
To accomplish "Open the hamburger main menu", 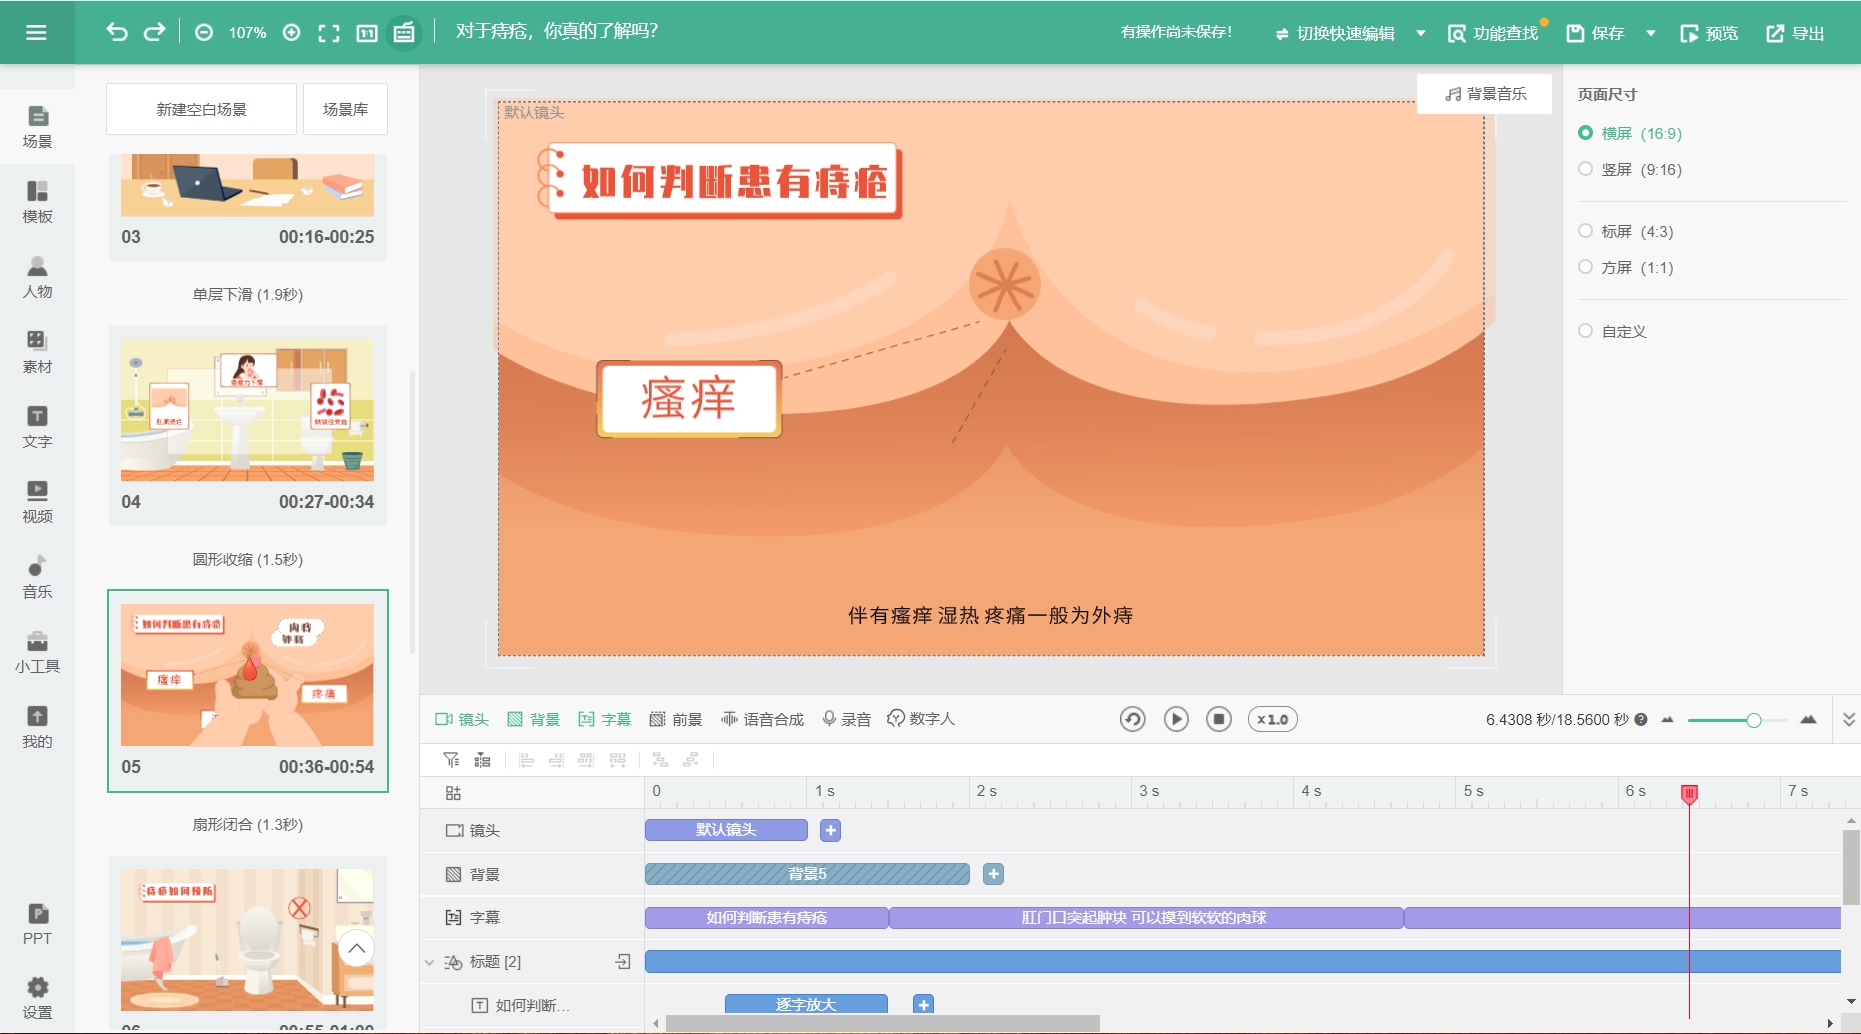I will (36, 32).
